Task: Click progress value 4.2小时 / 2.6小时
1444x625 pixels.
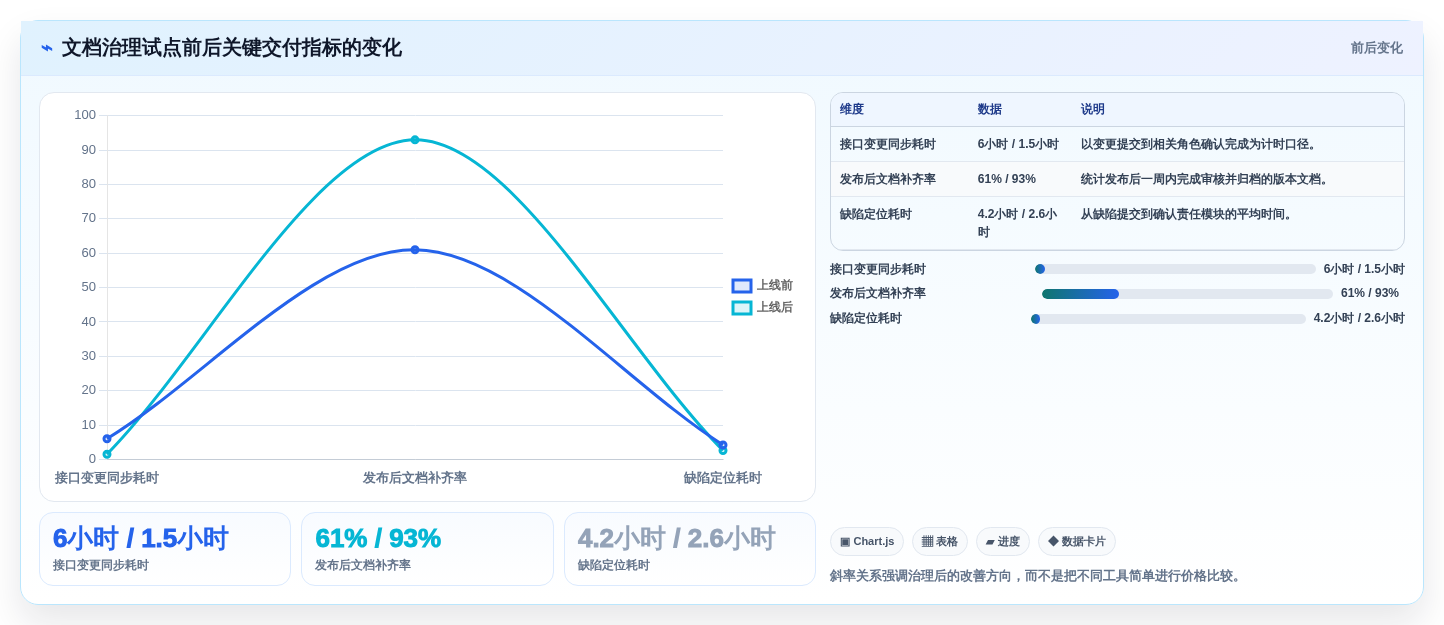Action: click(x=1359, y=319)
